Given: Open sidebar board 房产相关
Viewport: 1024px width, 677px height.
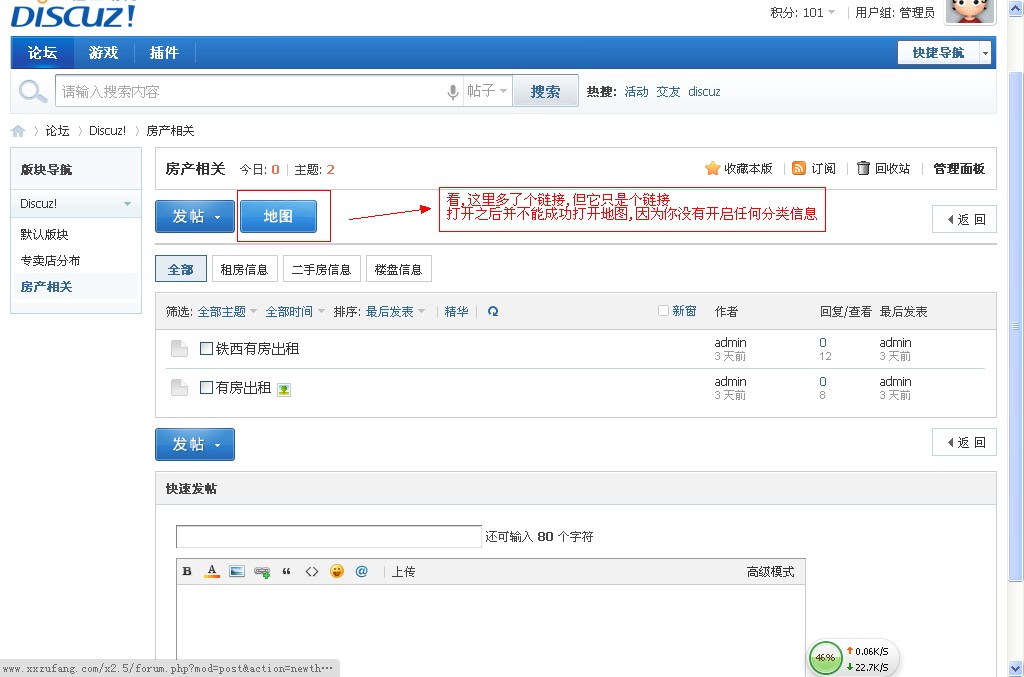Looking at the screenshot, I should tap(46, 287).
